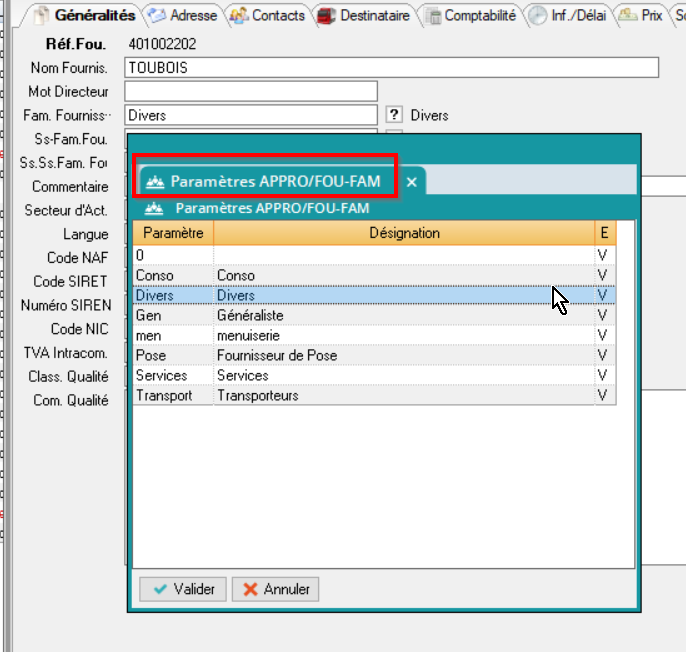Select the Comptabilité tab

pos(470,16)
